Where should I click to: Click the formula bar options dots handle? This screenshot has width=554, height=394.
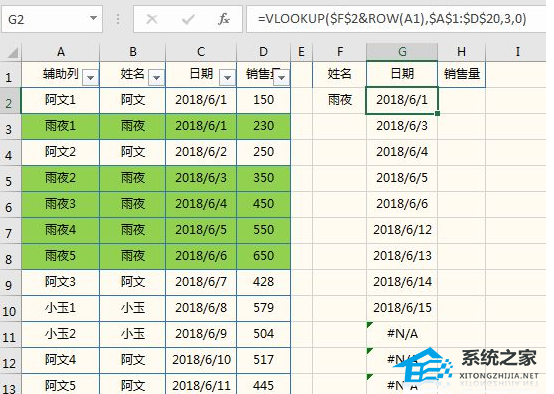tap(118, 19)
